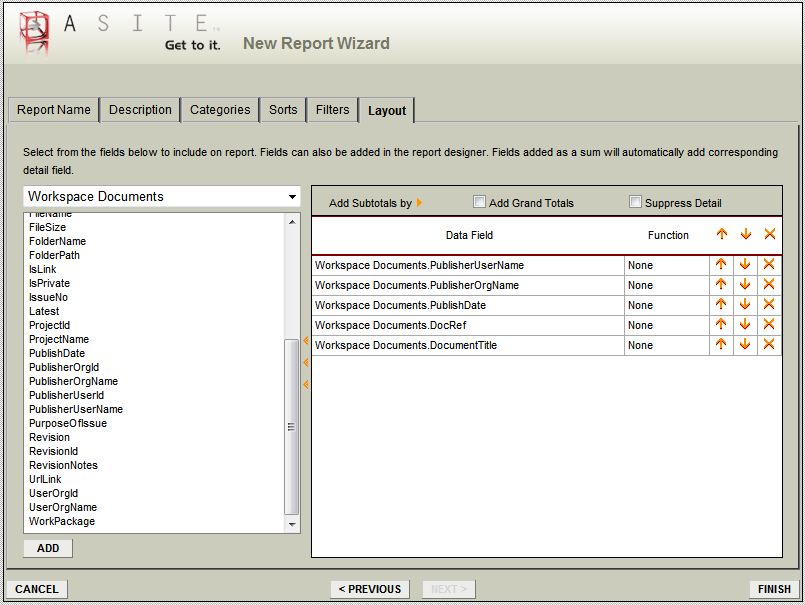The width and height of the screenshot is (805, 605).
Task: Click the field list scrollbar thumb
Action: coord(292,426)
